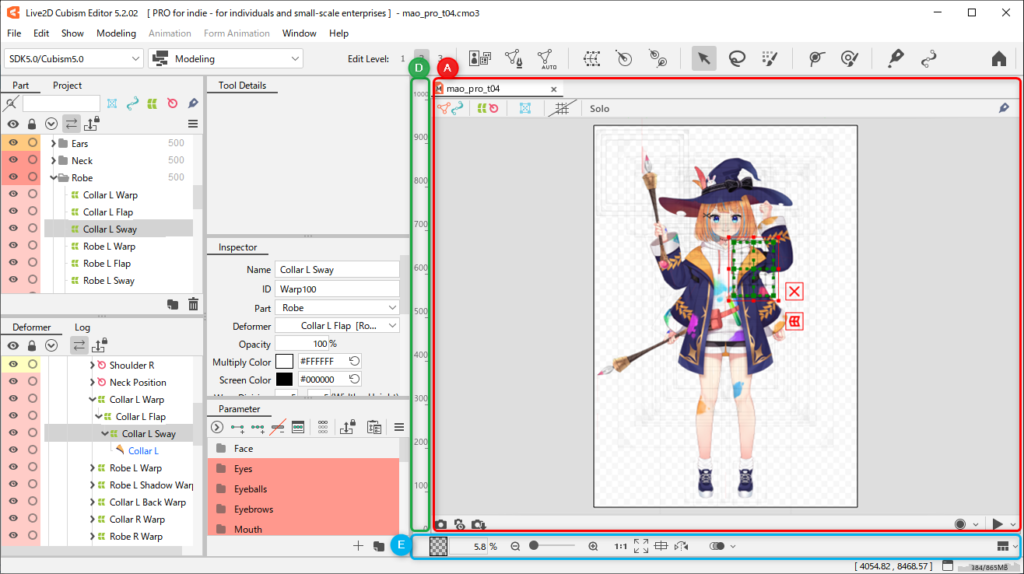
Task: Filter Part palette by ArtMesh icon
Action: pos(112,103)
